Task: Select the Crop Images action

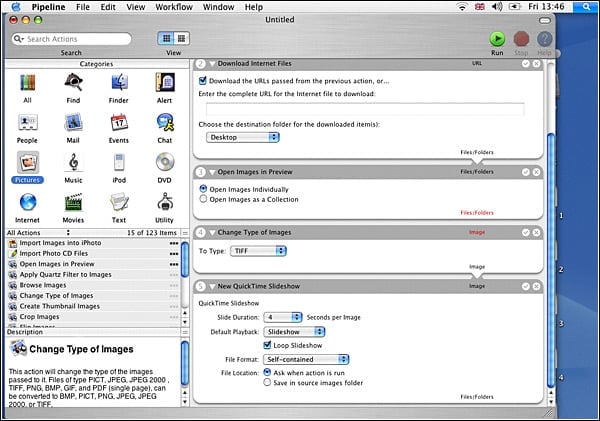Action: [x=93, y=317]
